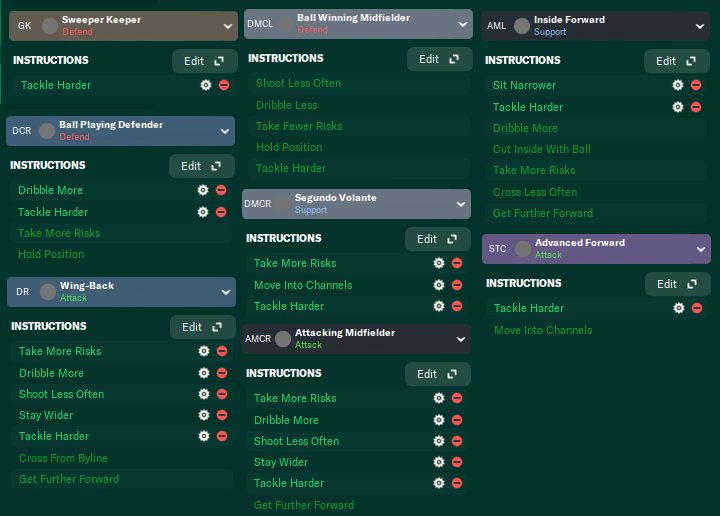Open the Ball Winning Midfielder role dropdown

[x=460, y=23]
